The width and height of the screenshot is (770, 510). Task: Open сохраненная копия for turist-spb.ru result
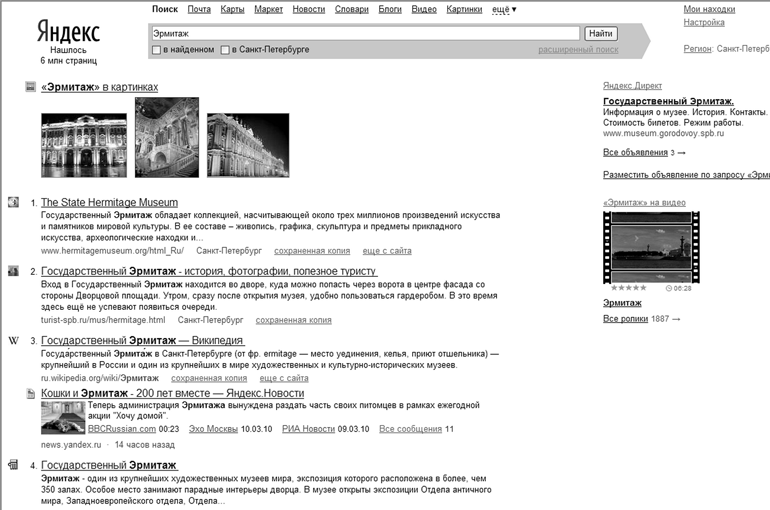293,320
